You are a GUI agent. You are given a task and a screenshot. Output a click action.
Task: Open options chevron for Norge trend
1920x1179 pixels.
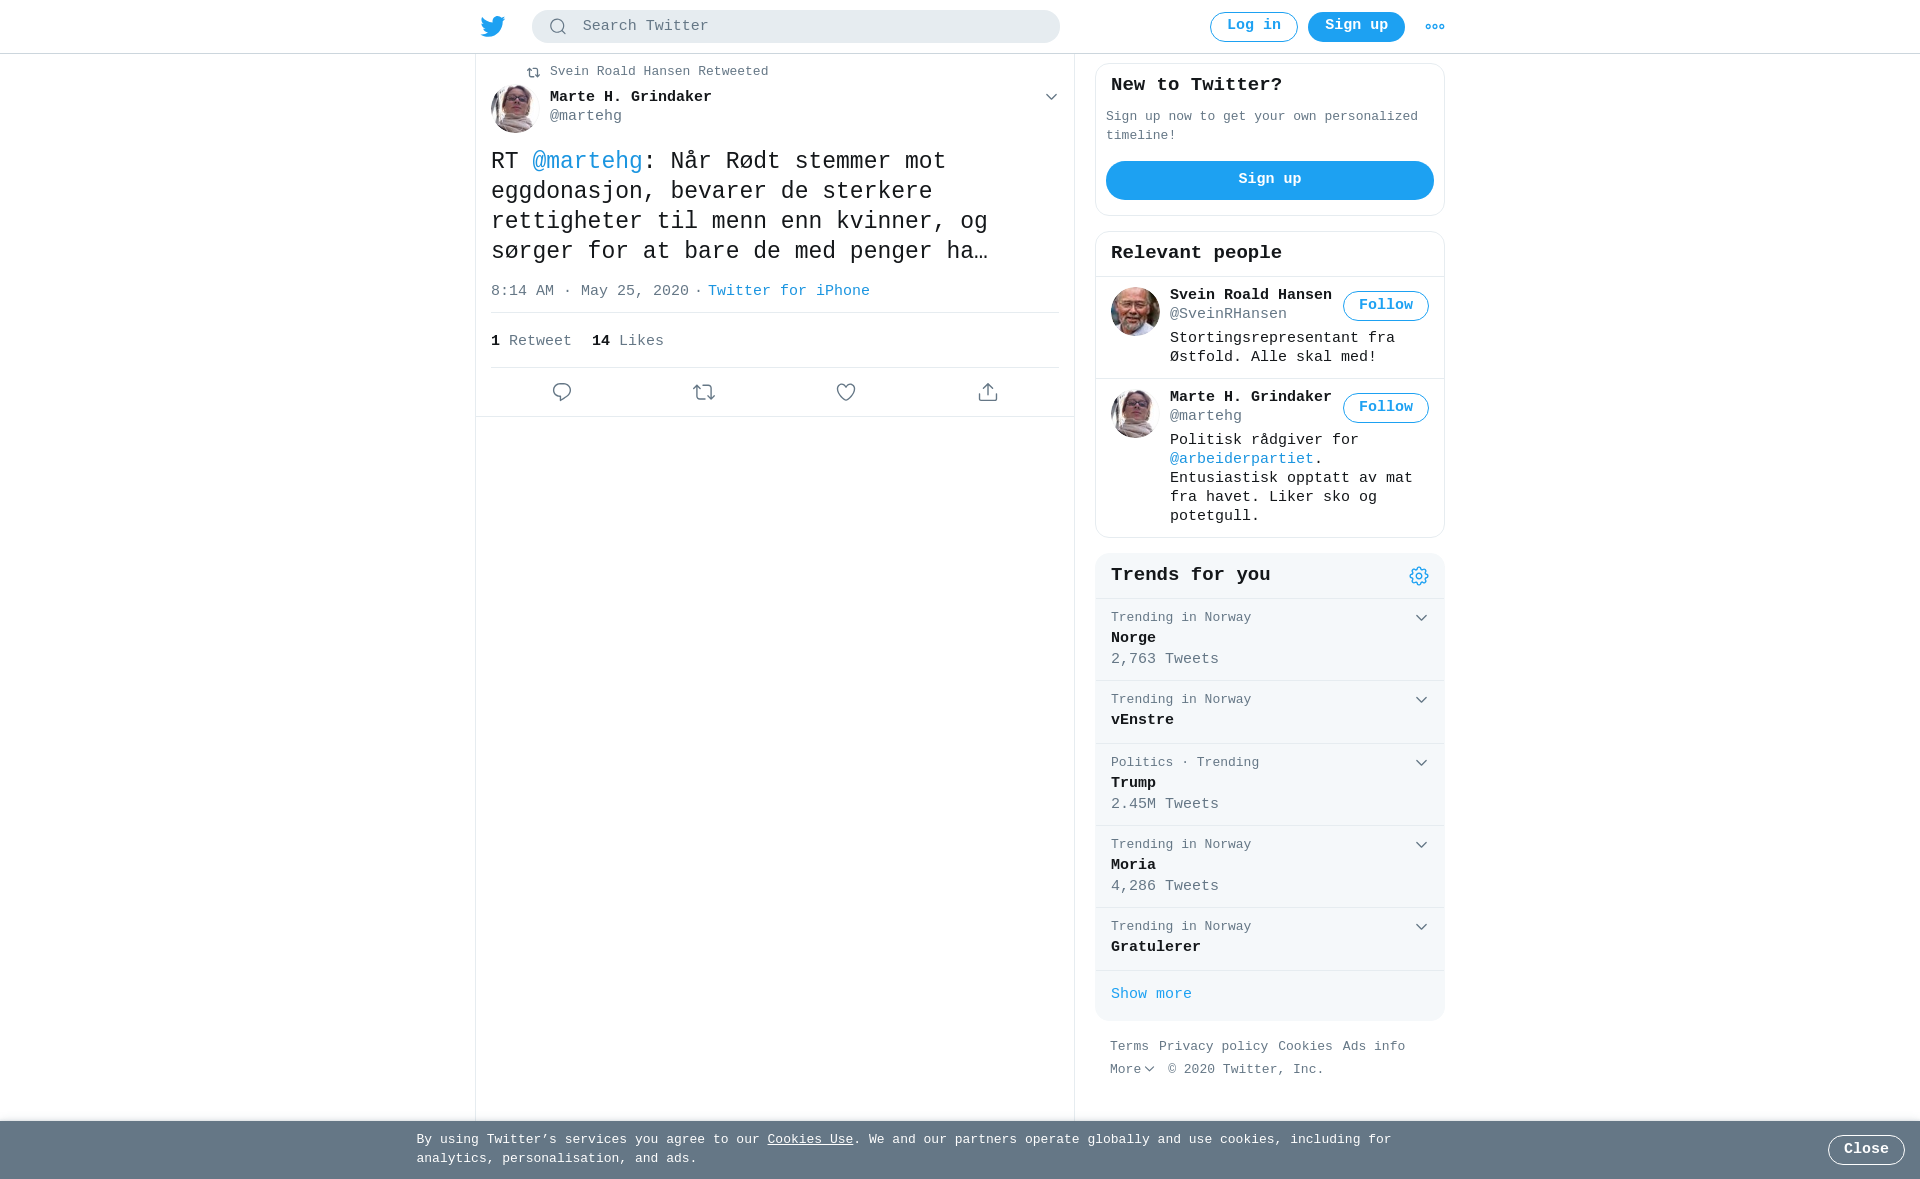[1421, 618]
